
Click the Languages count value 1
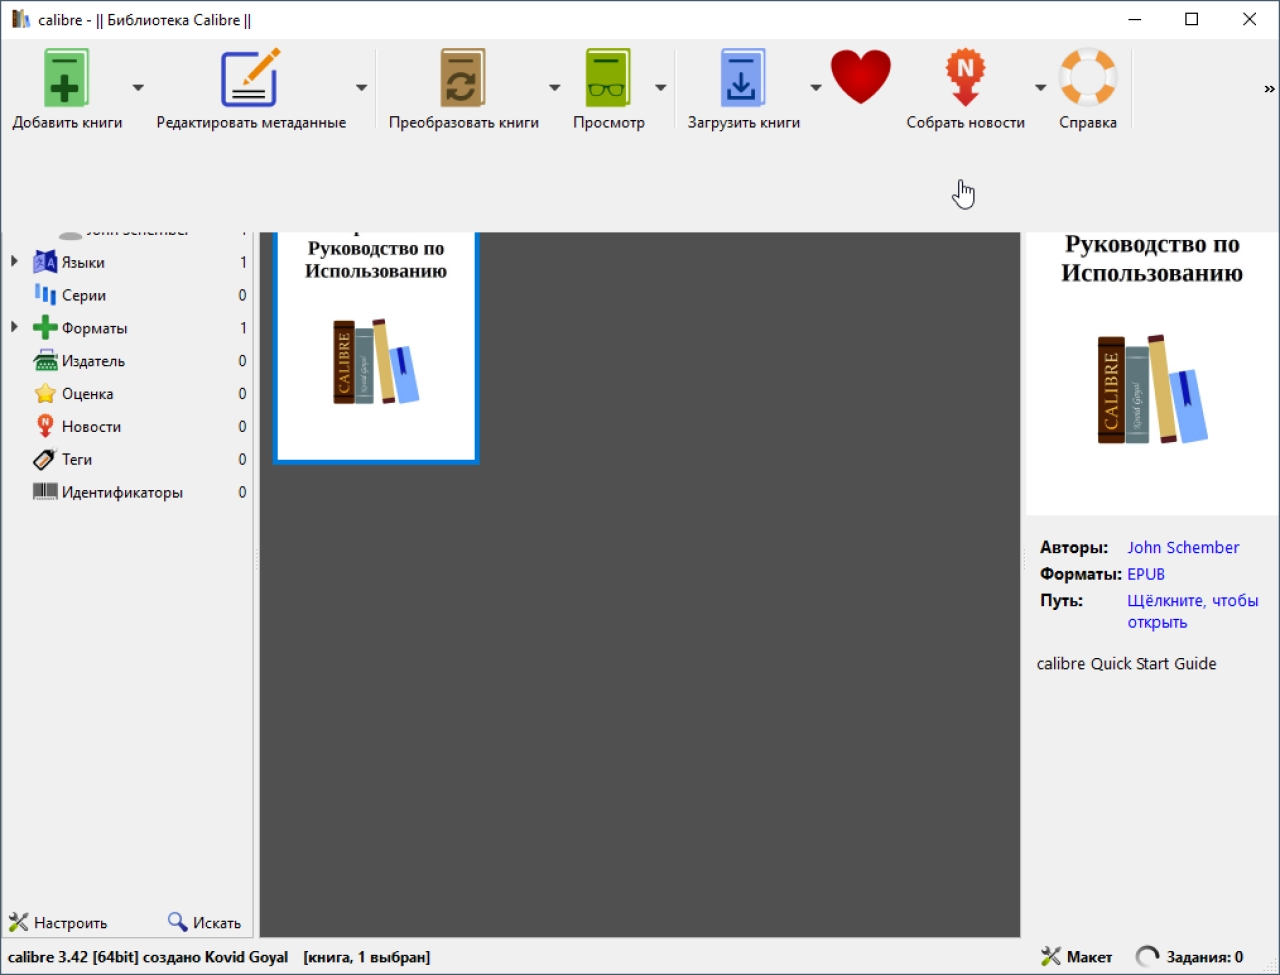pyautogui.click(x=243, y=262)
